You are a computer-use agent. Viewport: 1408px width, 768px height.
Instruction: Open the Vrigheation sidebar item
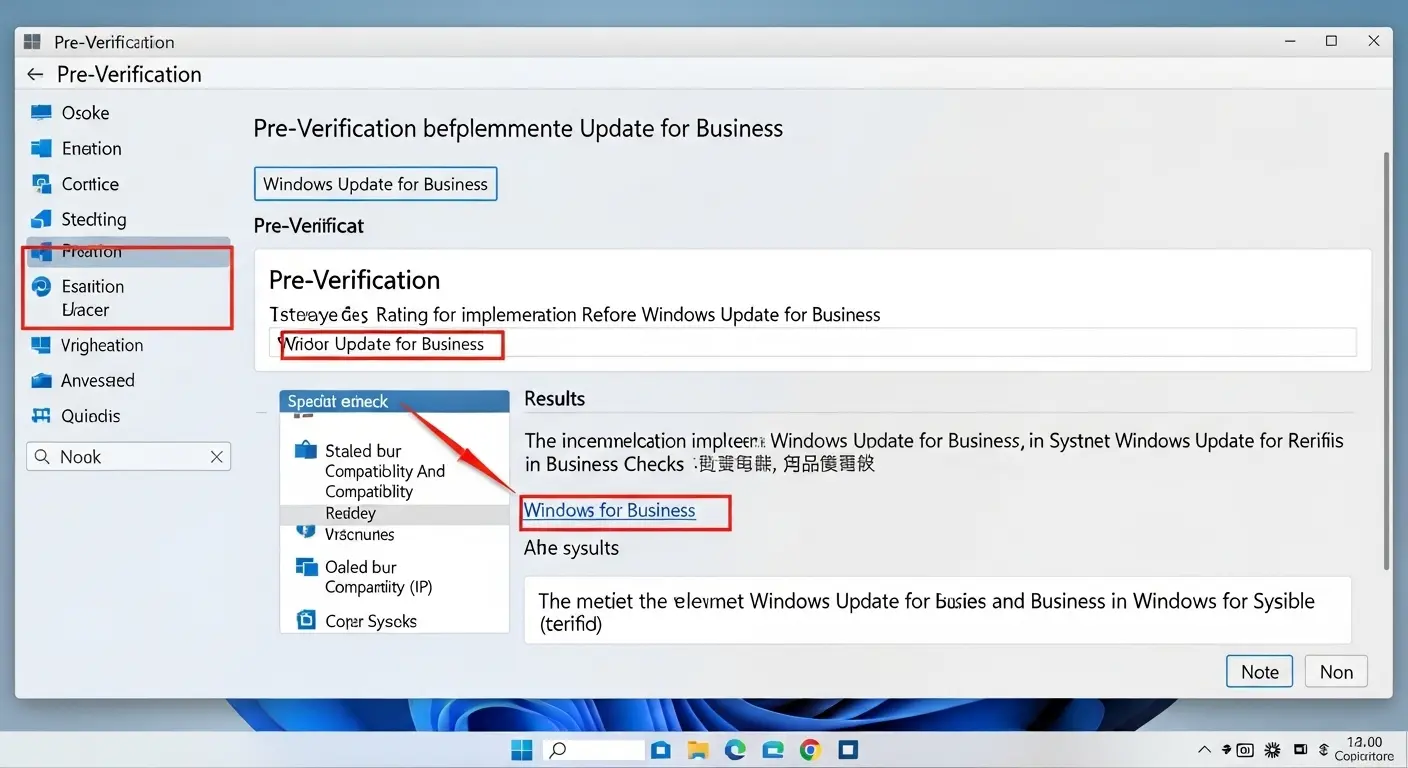[102, 345]
